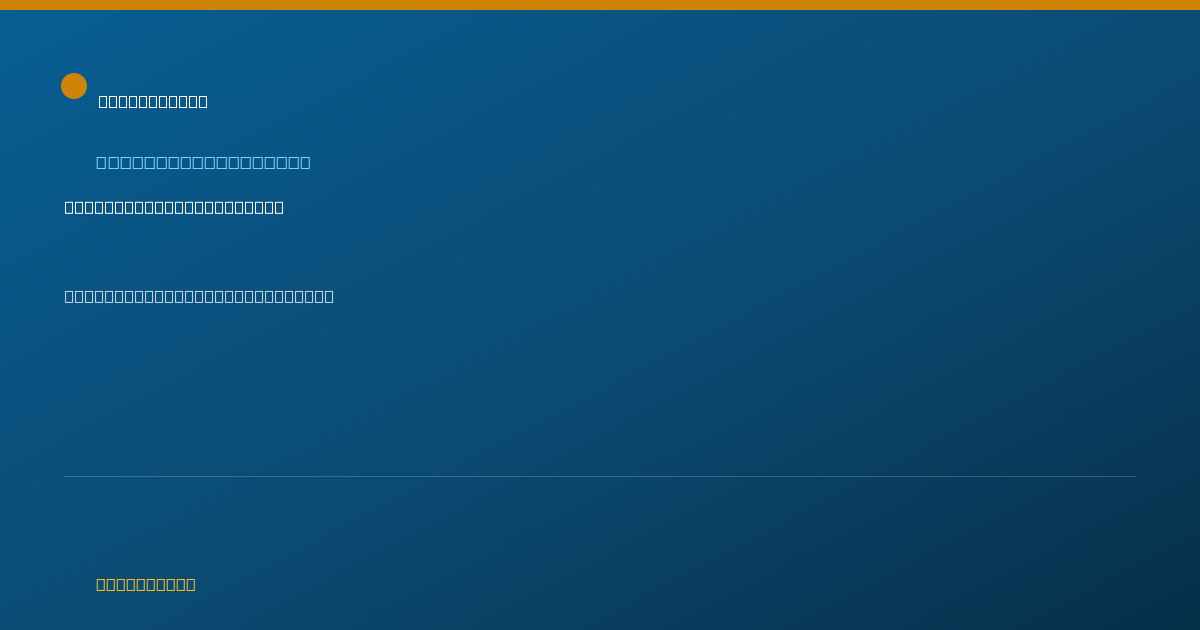Follow the blue-colored headline
The width and height of the screenshot is (1200, 630).
(x=203, y=162)
